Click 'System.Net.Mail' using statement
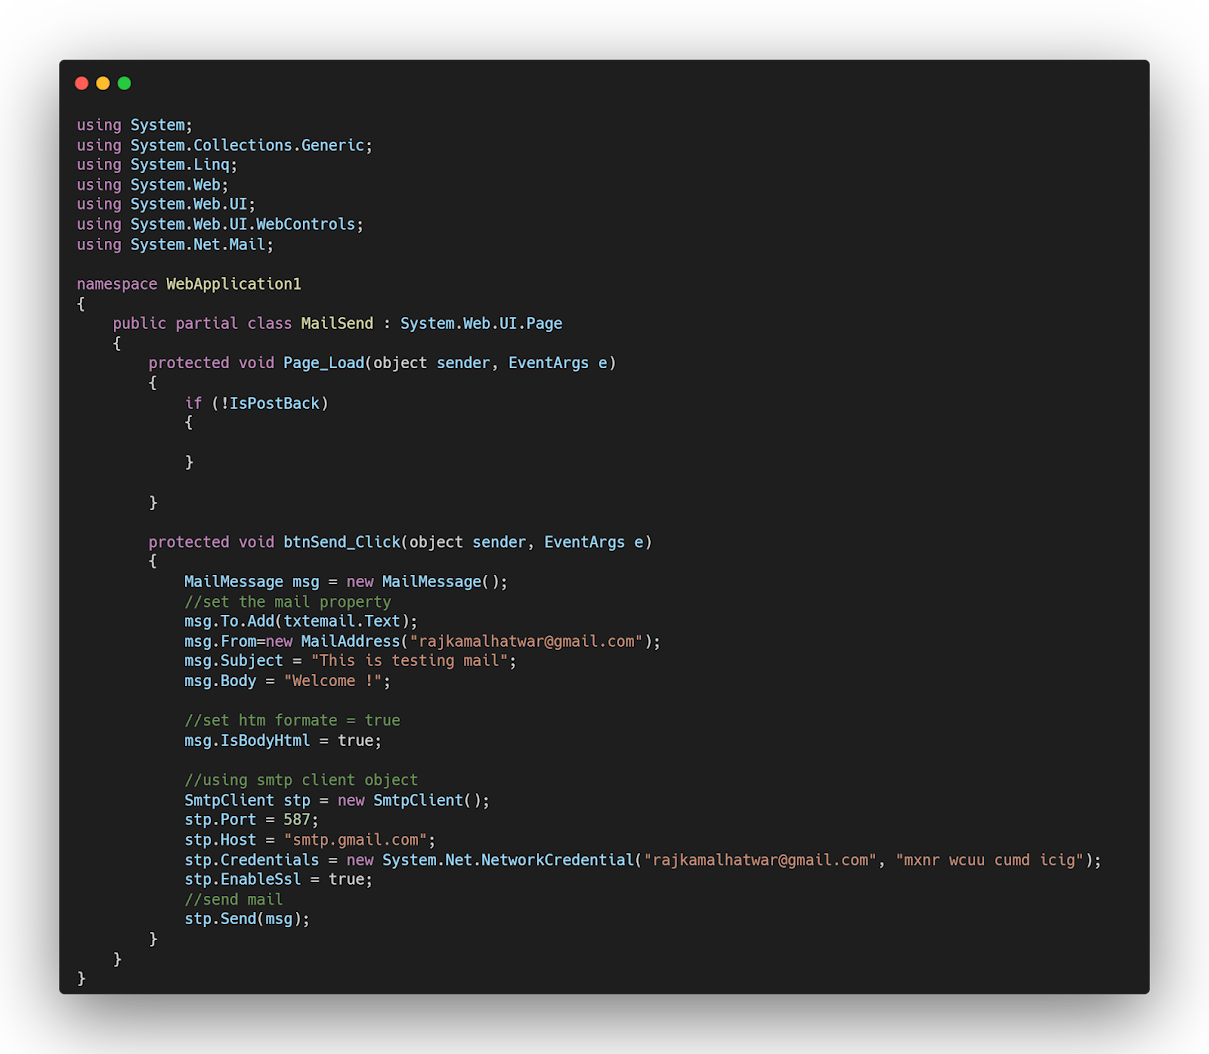The height and width of the screenshot is (1054, 1209). (x=198, y=244)
